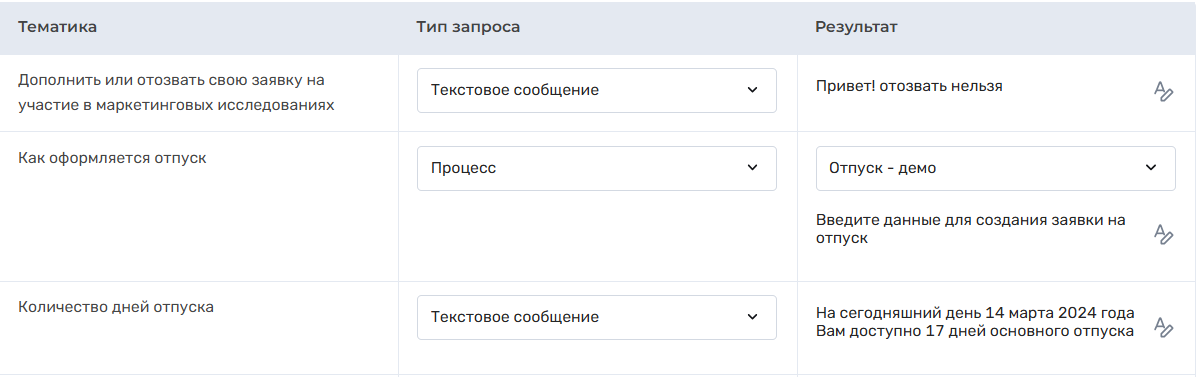Click 'Текстовое сообщение' label in the first row
The width and height of the screenshot is (1199, 377).
[515, 90]
